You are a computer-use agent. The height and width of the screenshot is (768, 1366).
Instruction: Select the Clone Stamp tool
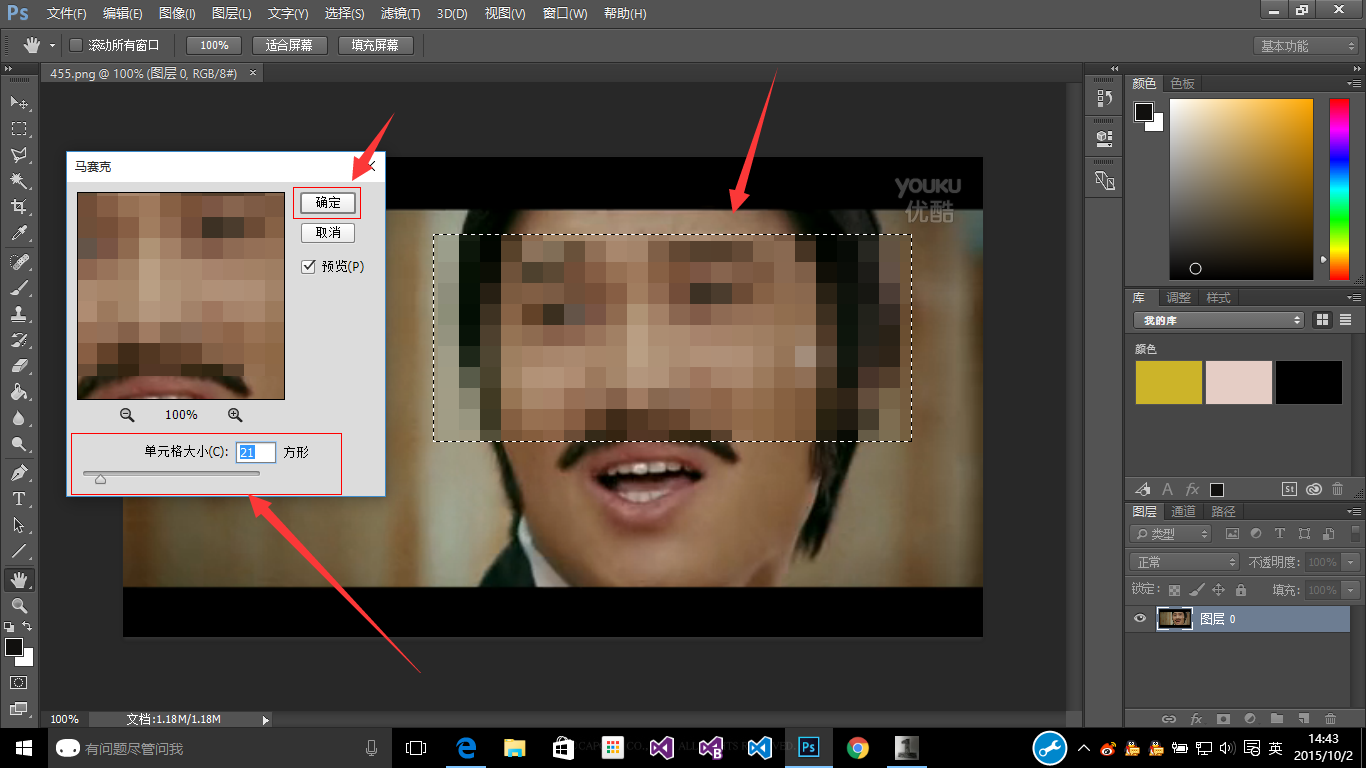[19, 314]
